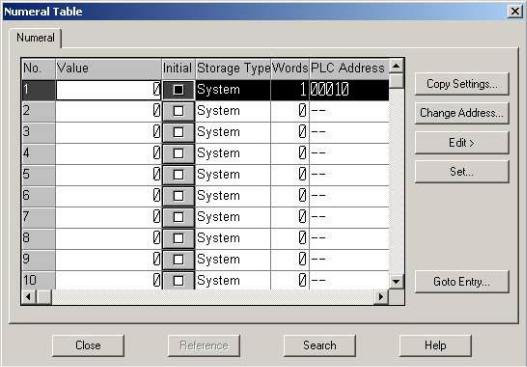Viewport: 527px width, 367px height.
Task: Click the PLC Address cell of row 2
Action: (349, 111)
